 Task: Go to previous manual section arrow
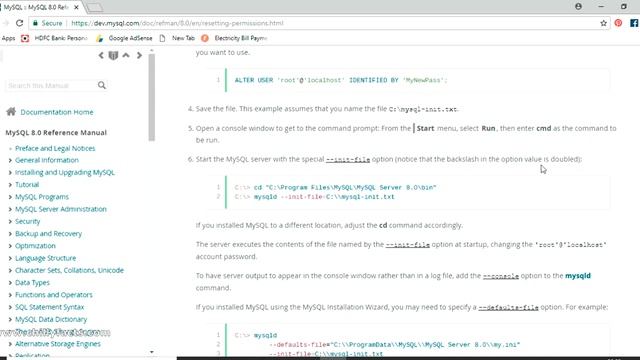(101, 55)
